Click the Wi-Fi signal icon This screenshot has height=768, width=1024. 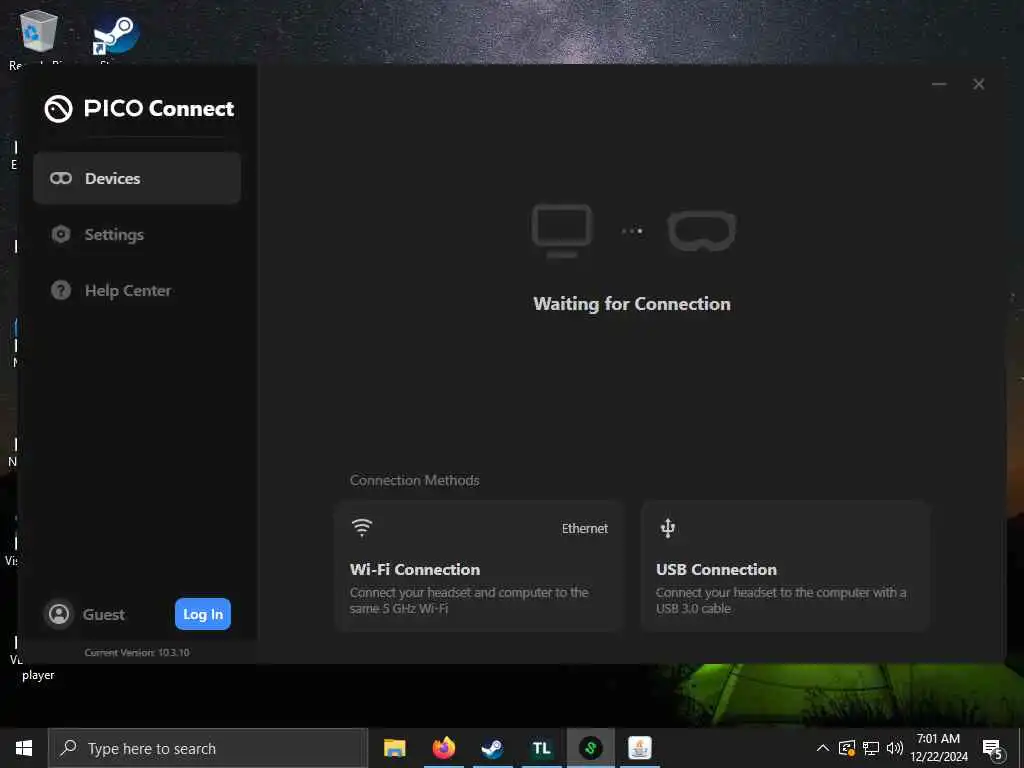(362, 528)
